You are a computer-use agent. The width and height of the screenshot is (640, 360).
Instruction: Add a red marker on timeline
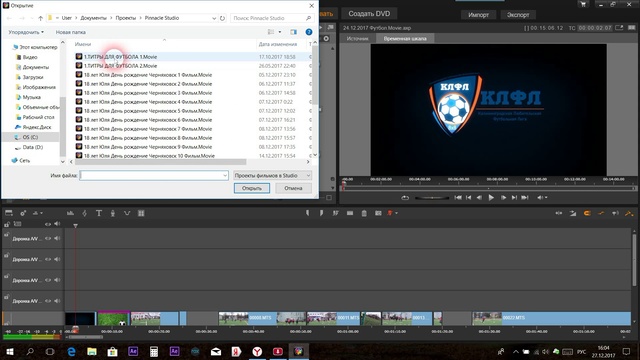tap(390, 213)
